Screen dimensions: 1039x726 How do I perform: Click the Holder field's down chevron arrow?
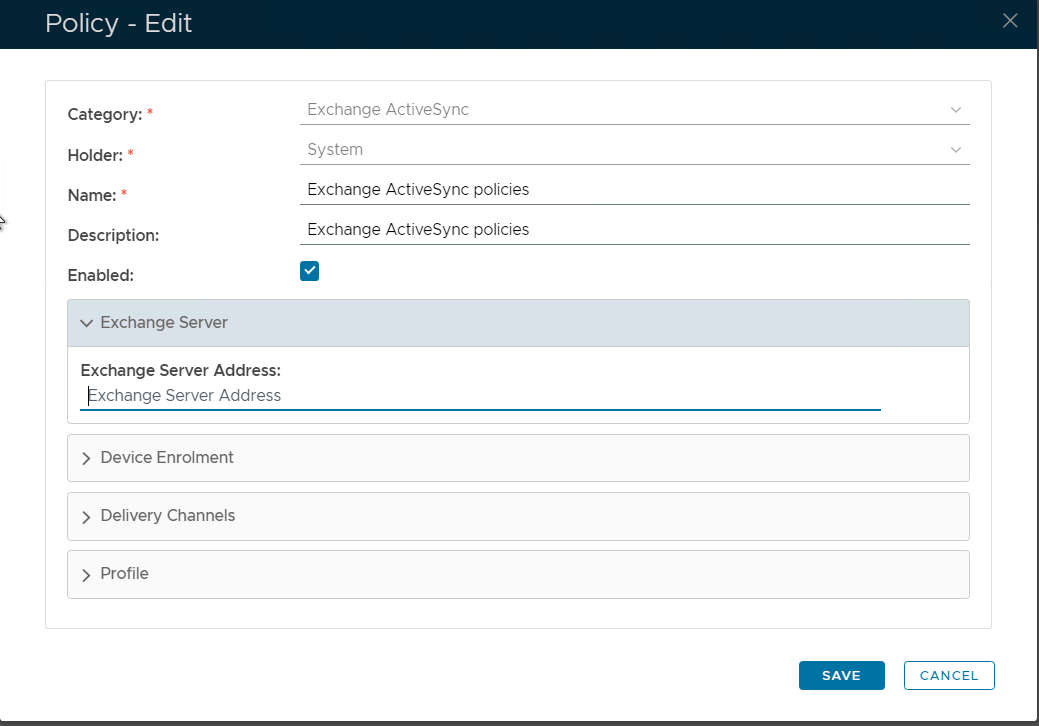[x=955, y=150]
